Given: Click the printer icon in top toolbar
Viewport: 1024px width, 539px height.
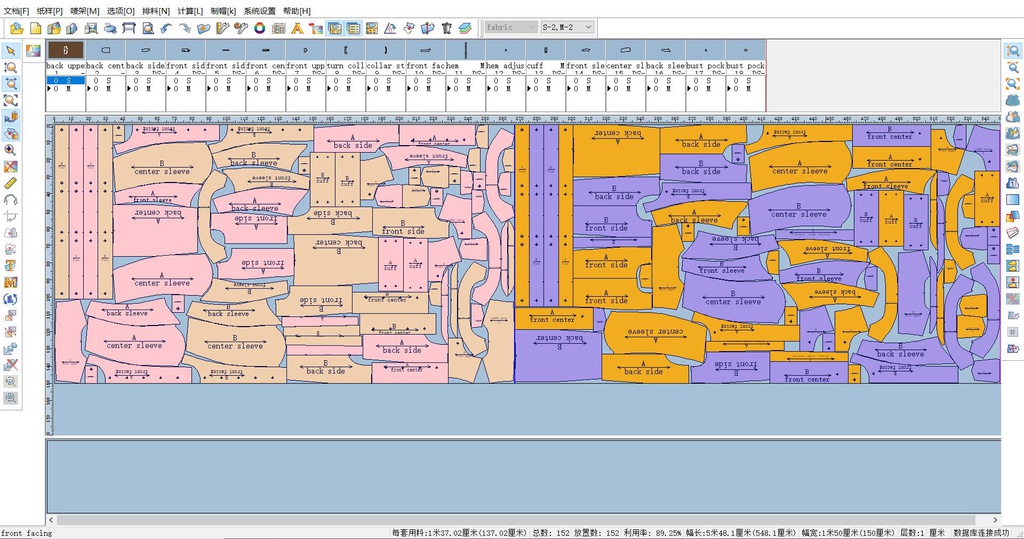Looking at the screenshot, I should (110, 28).
